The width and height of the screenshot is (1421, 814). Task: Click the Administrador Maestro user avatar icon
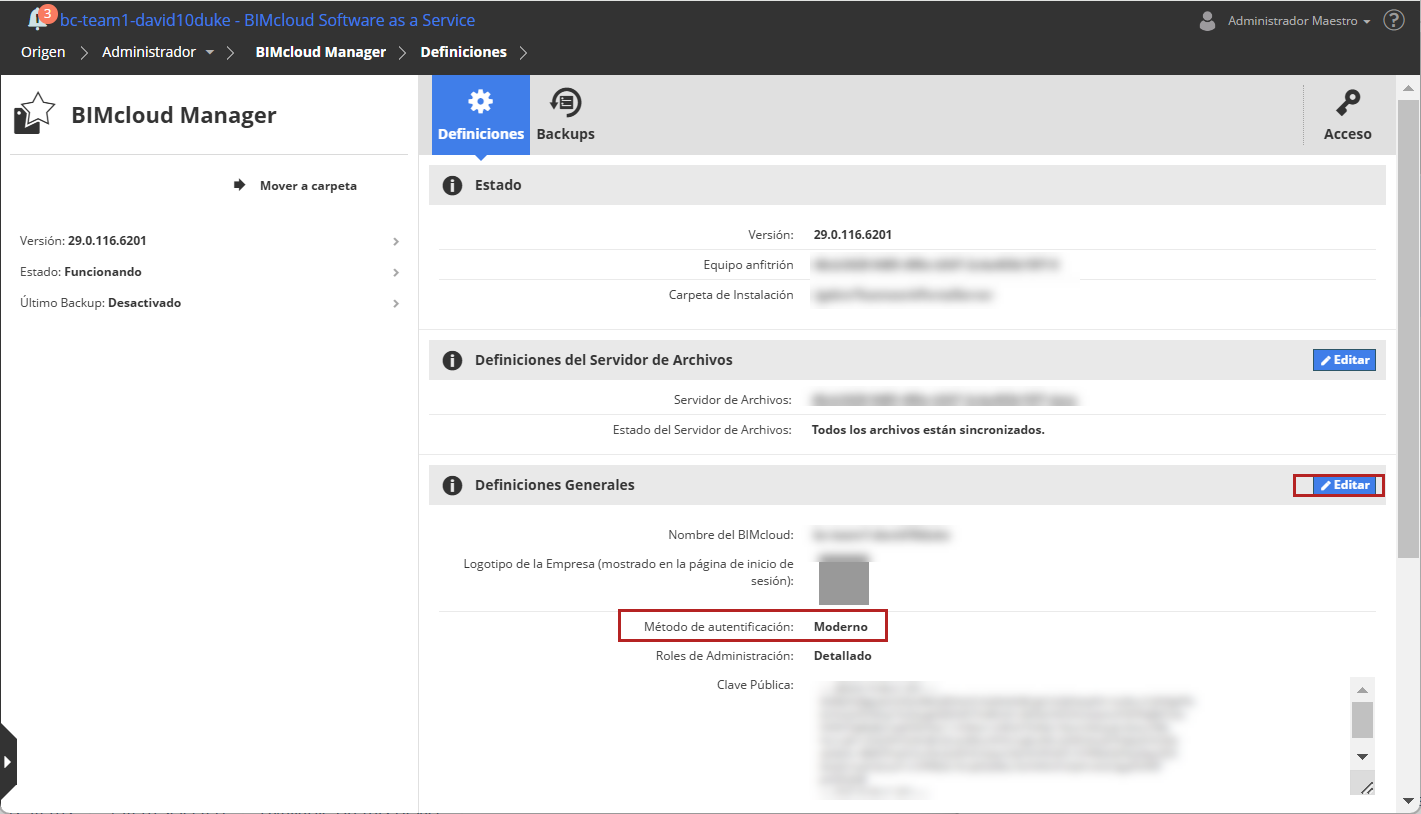(1208, 21)
